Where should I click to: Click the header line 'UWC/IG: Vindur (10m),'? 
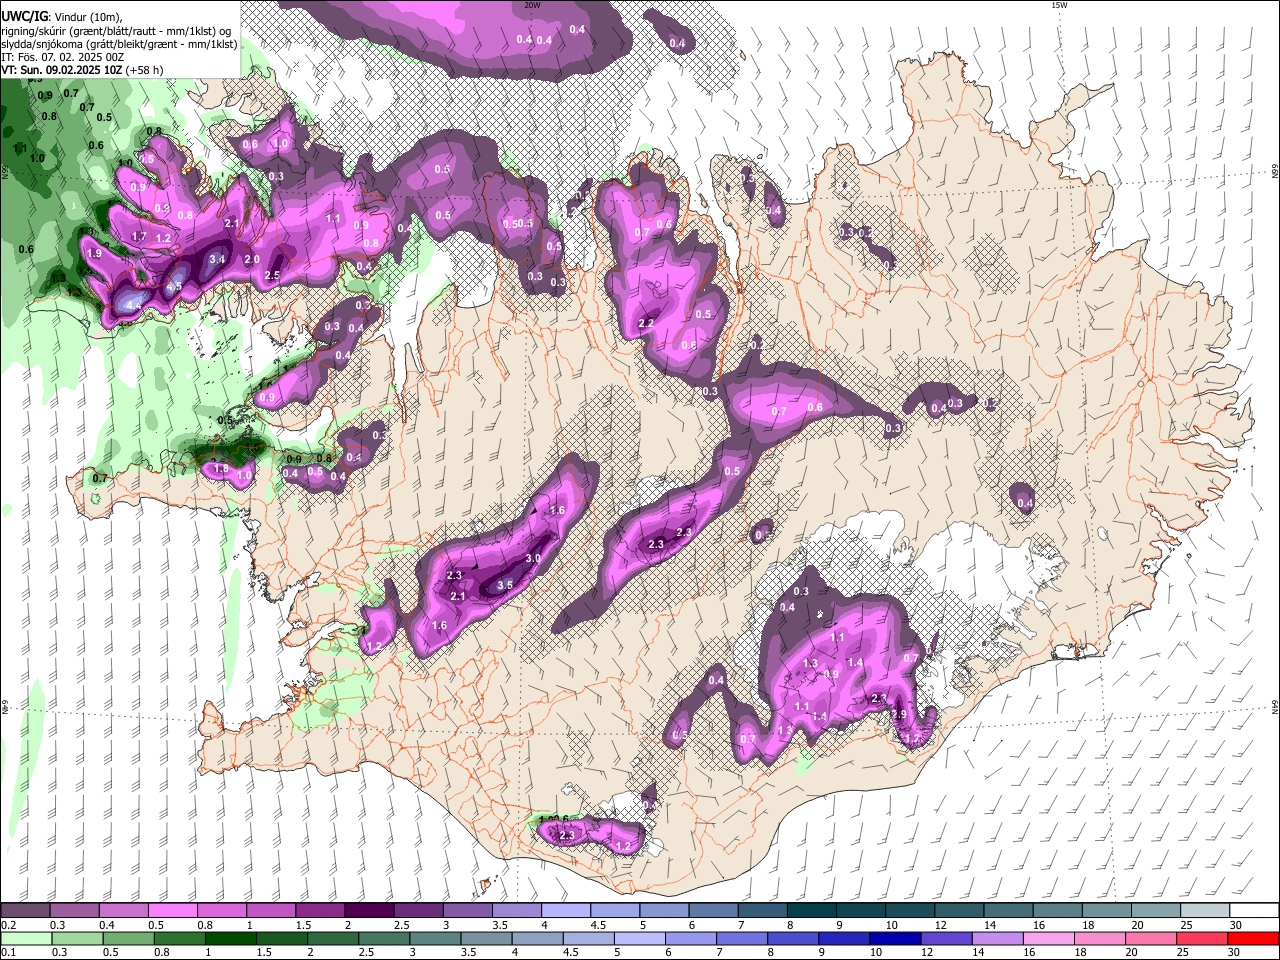(62, 17)
